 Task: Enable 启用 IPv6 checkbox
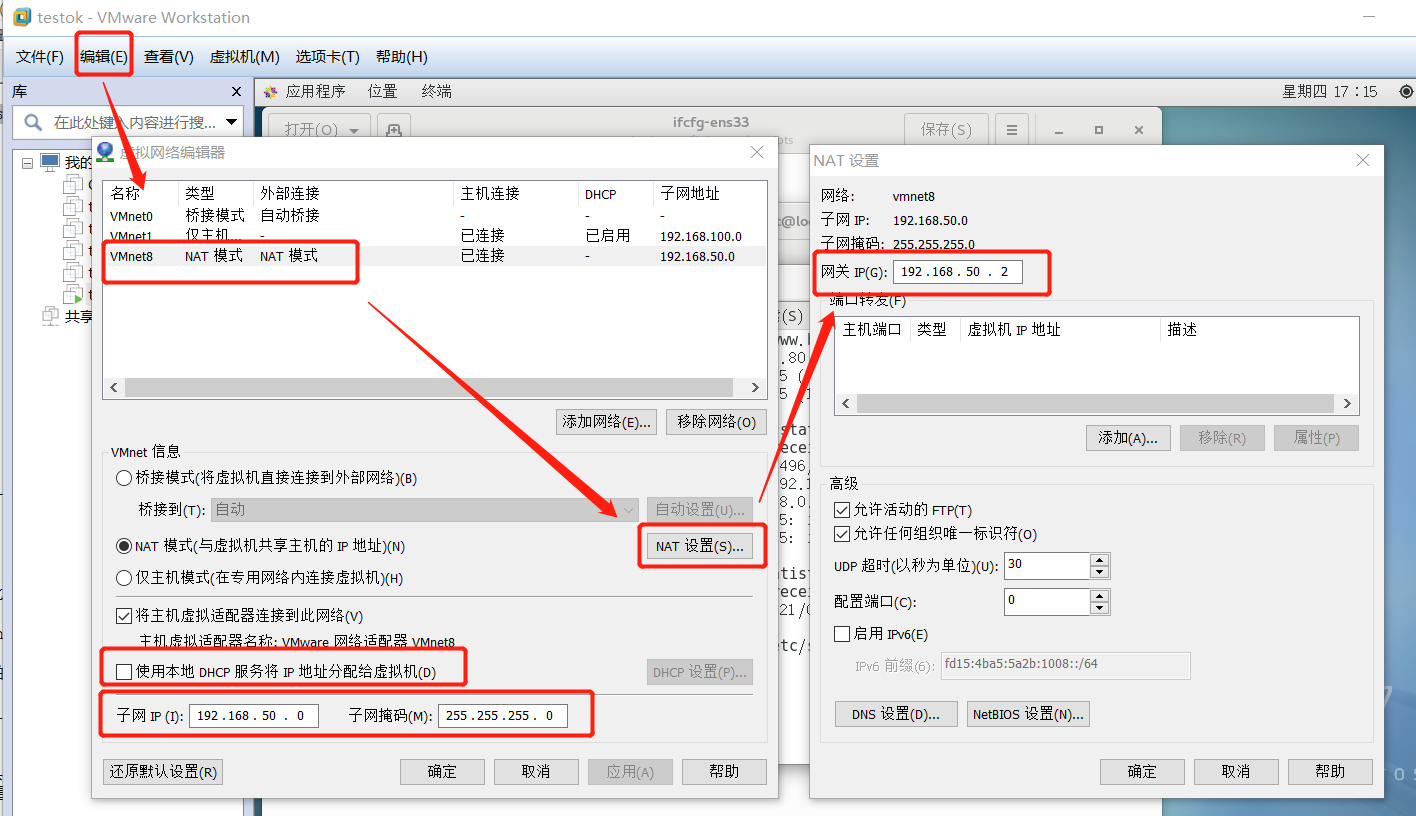(x=842, y=634)
